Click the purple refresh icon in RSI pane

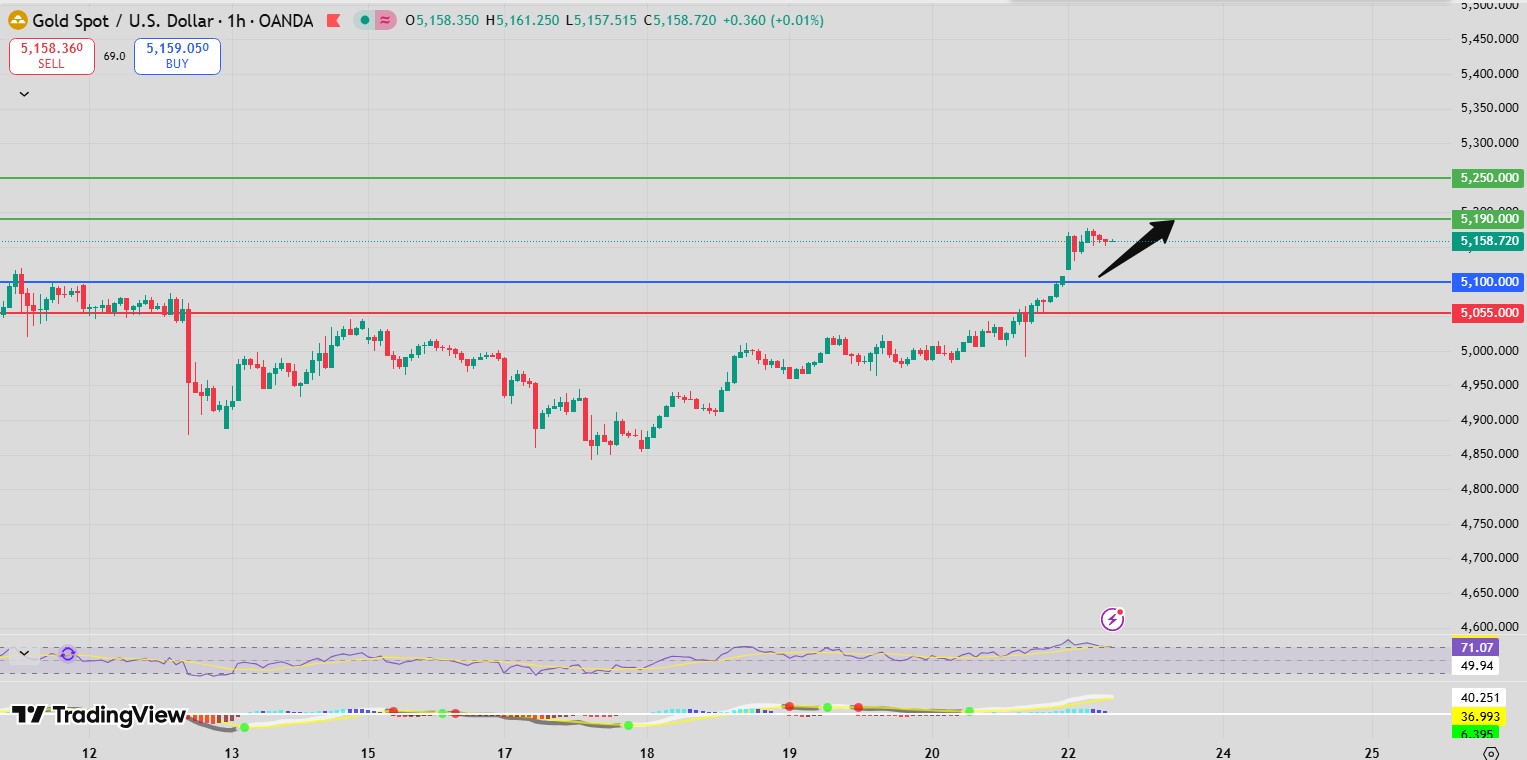68,654
